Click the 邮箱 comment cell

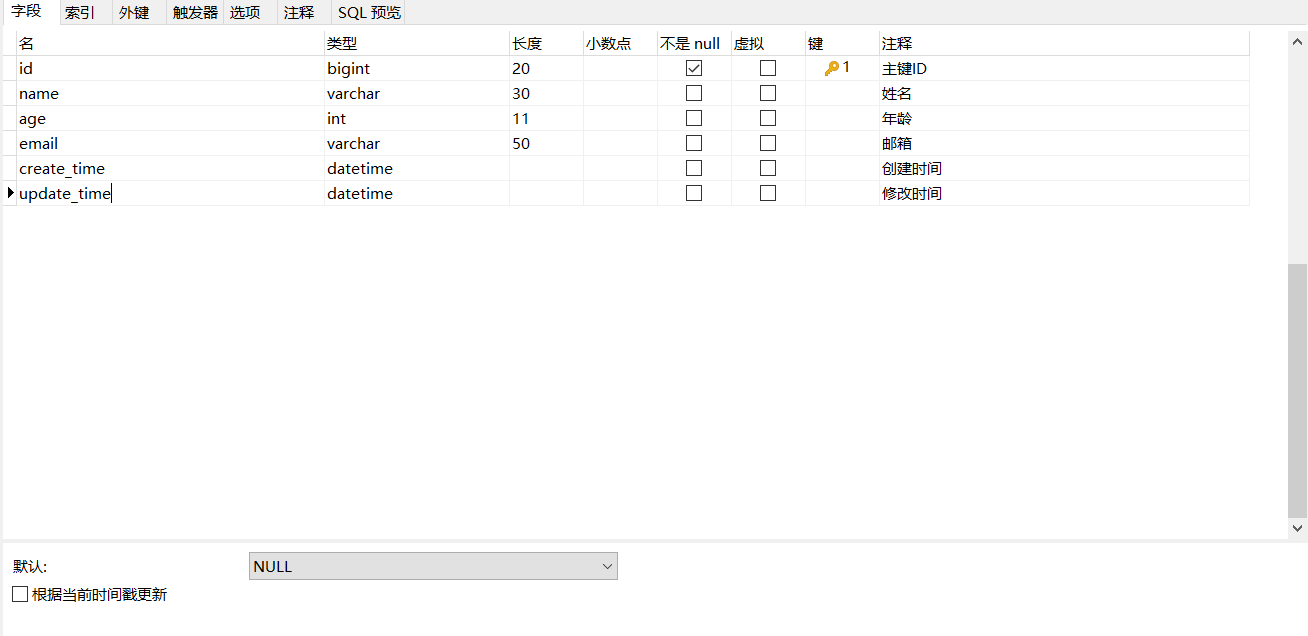(1065, 143)
